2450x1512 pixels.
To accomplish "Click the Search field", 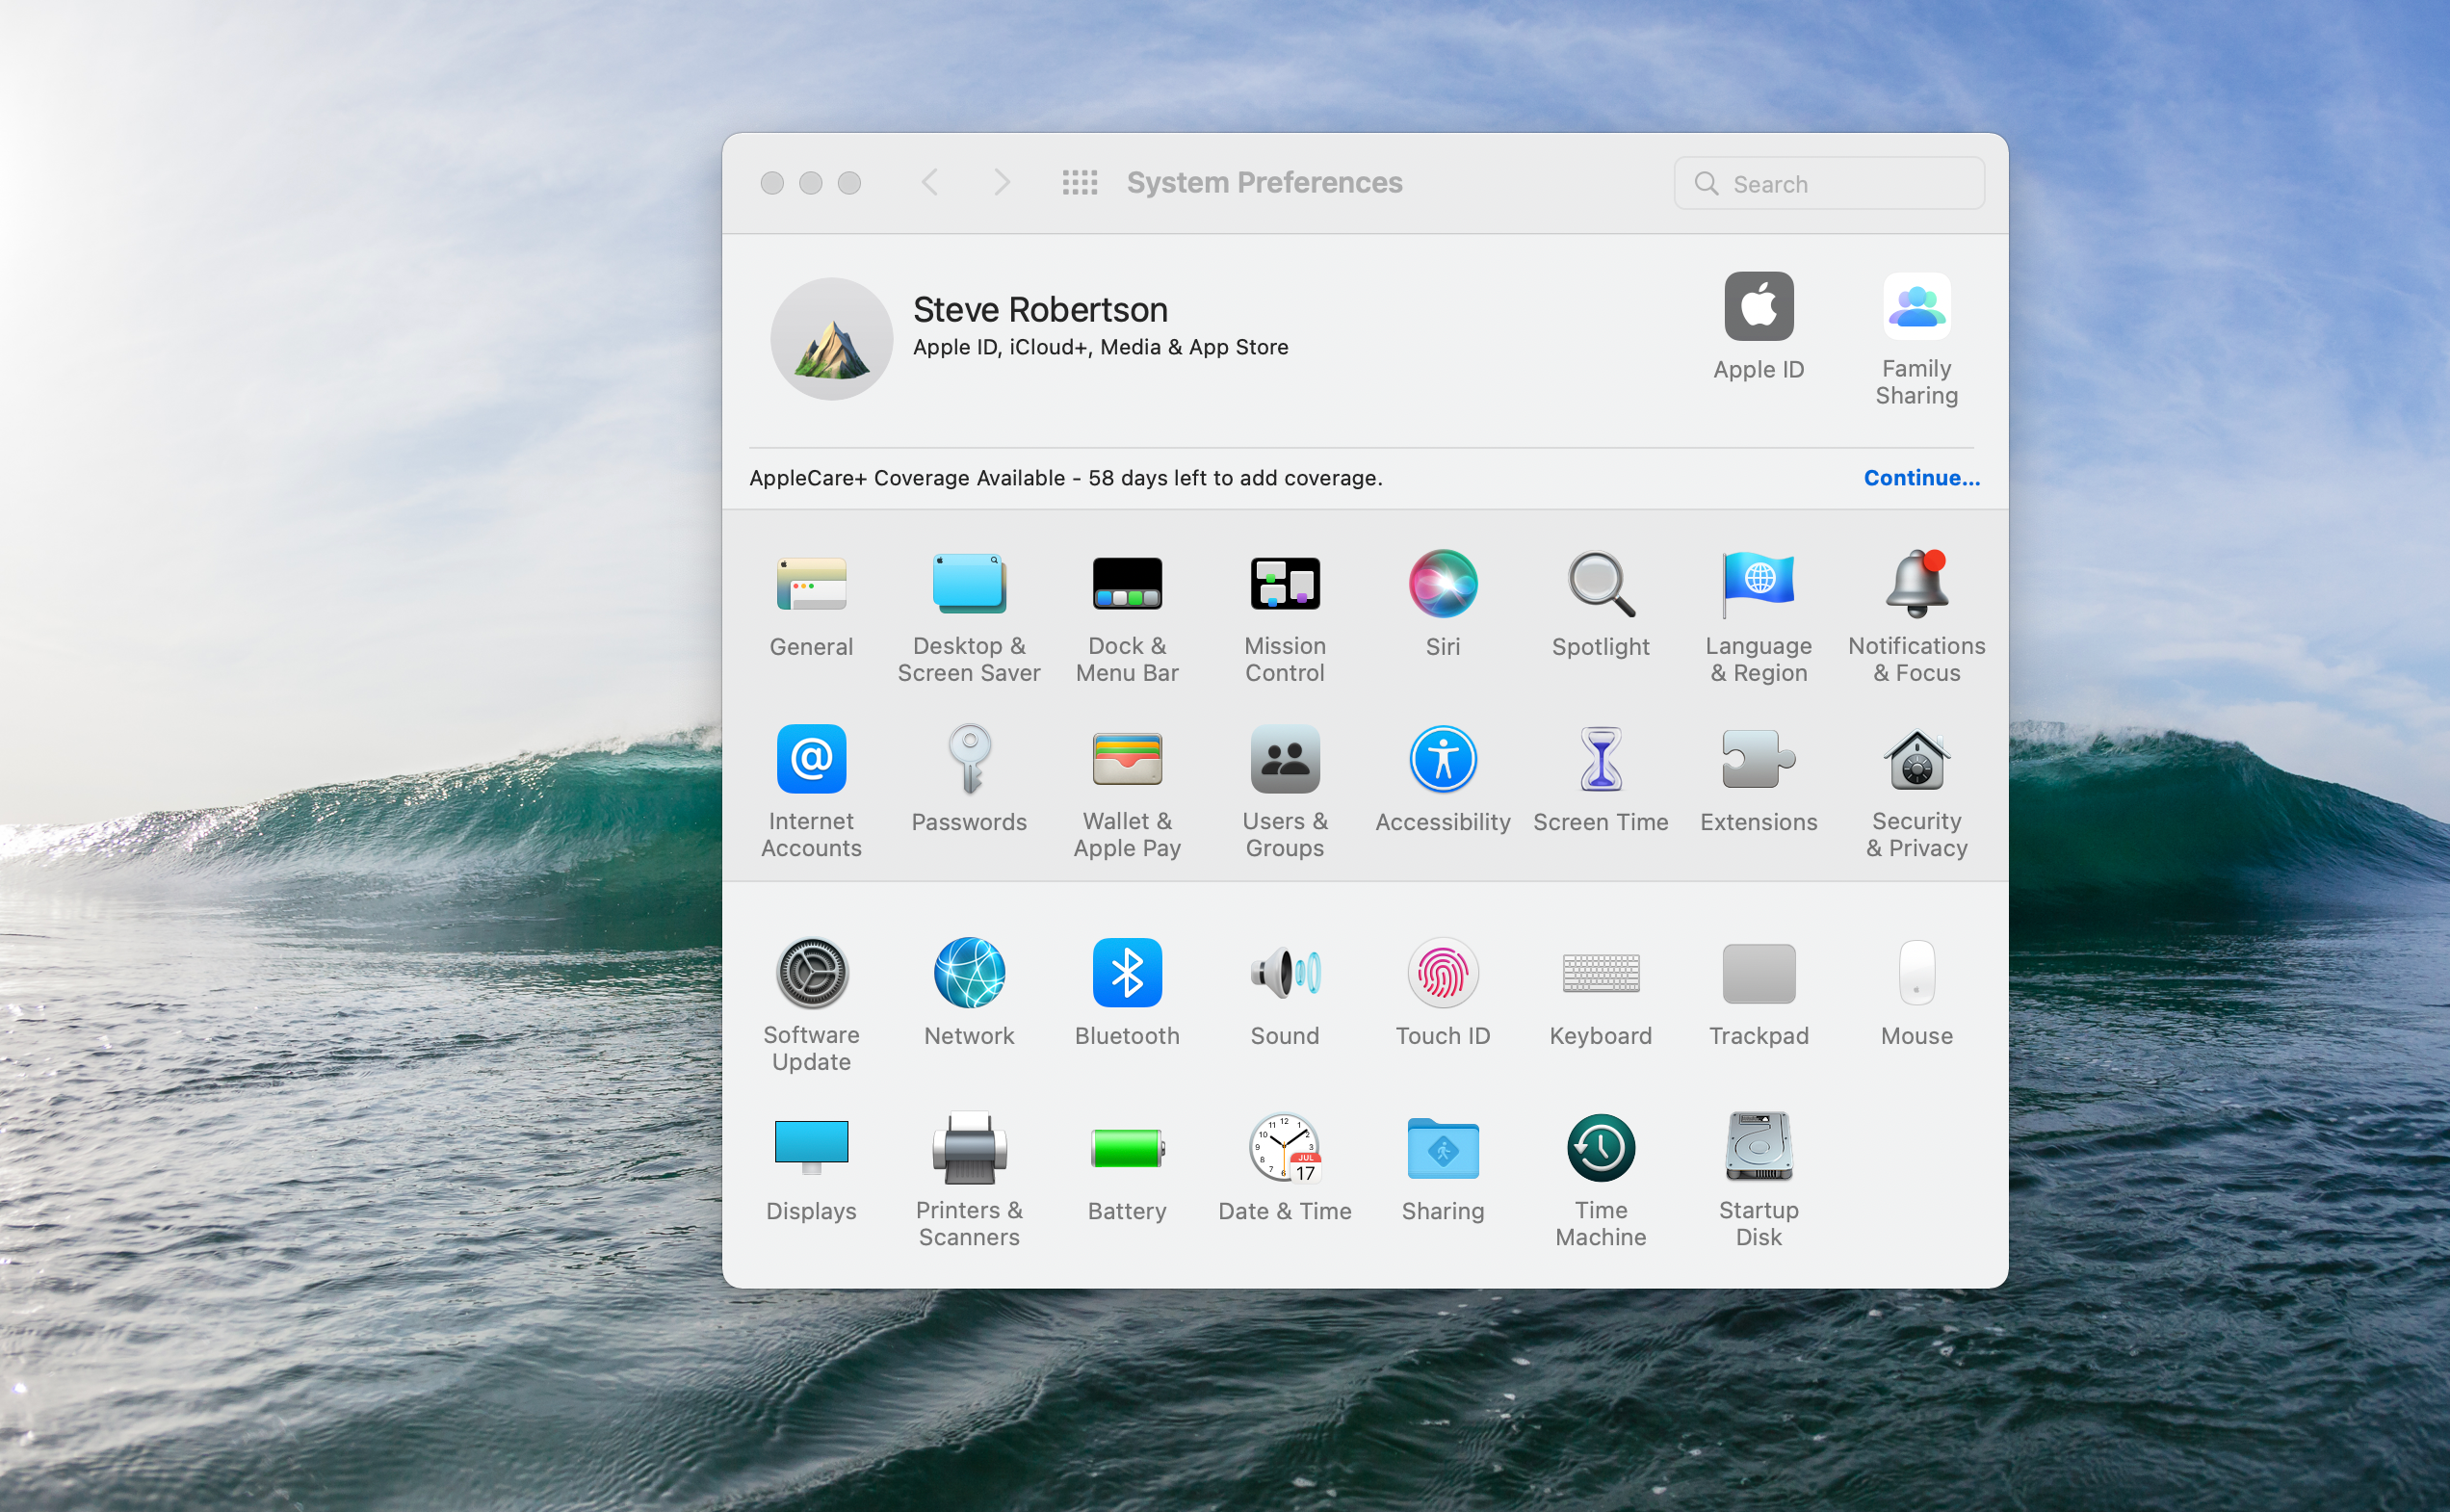I will [1829, 184].
